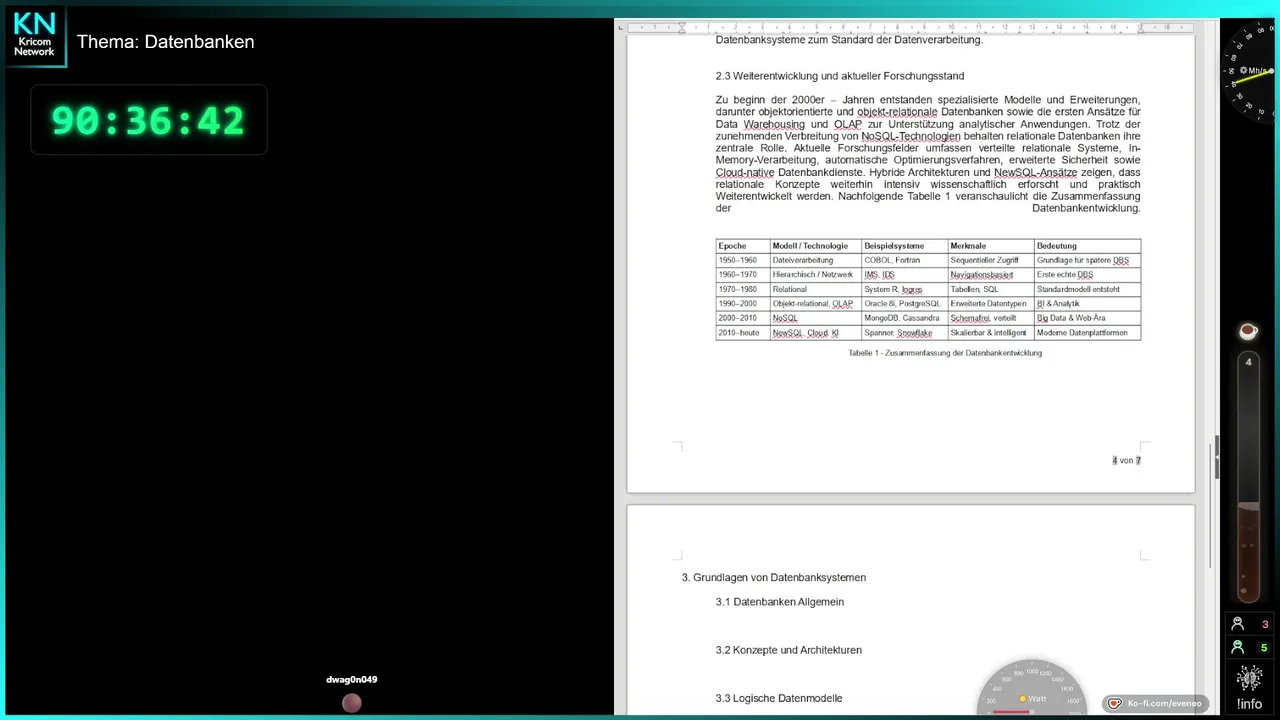Click the coffee level tube meter
This screenshot has height=720, width=1280.
(x=1248, y=476)
